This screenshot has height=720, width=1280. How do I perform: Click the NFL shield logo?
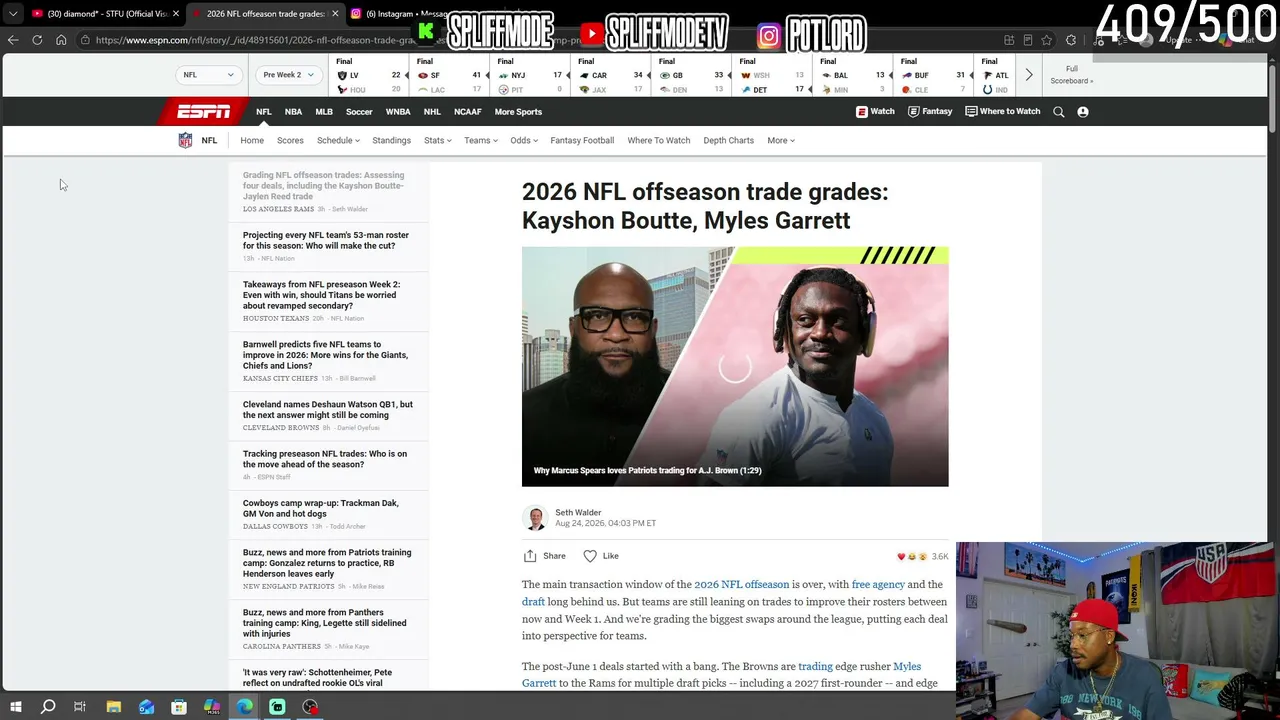point(185,140)
